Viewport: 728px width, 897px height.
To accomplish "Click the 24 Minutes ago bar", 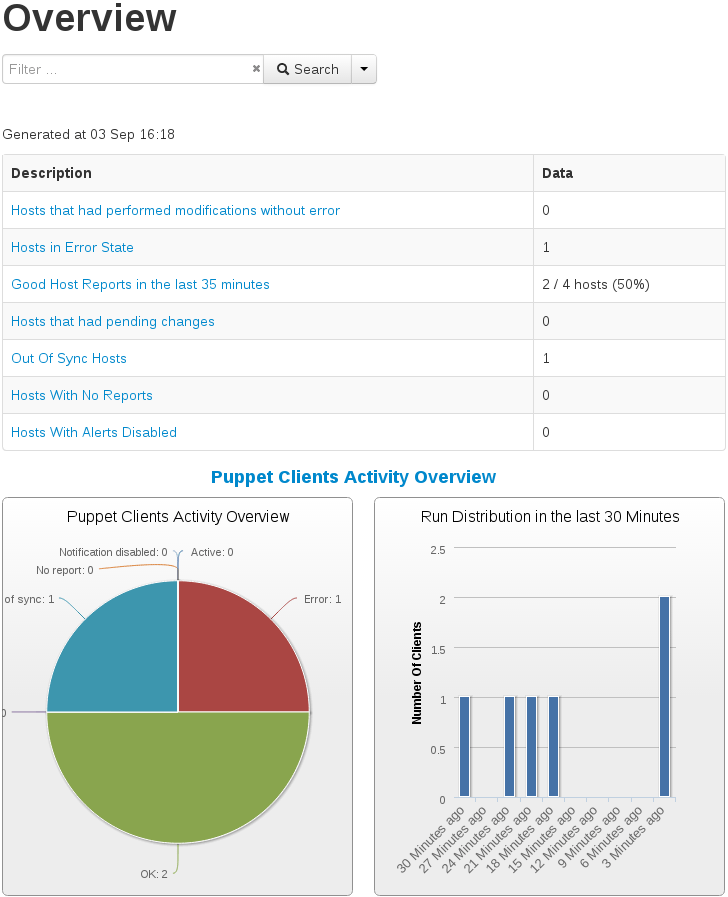I will click(509, 748).
